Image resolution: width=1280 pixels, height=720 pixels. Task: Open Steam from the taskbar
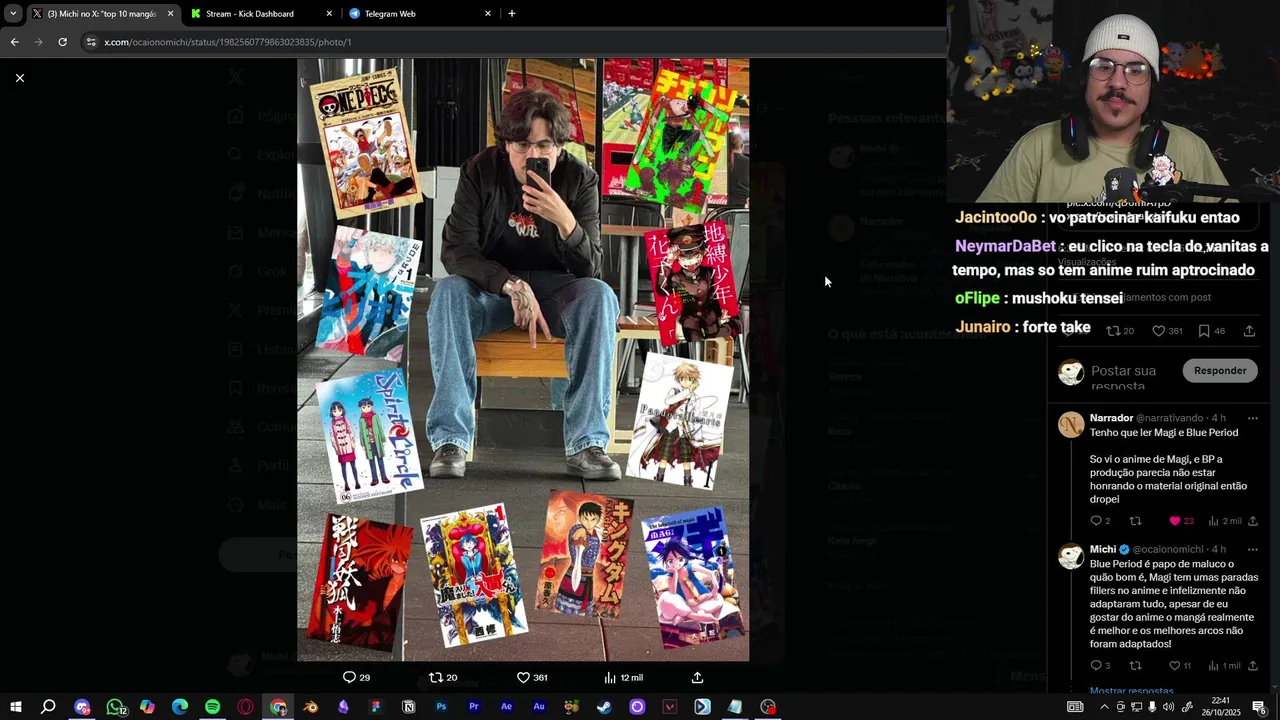click(x=604, y=707)
